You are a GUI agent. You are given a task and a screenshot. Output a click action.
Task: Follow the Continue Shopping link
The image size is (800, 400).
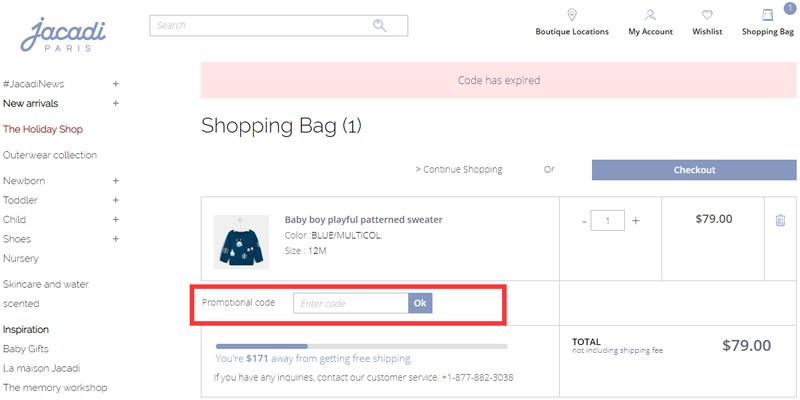click(x=459, y=170)
